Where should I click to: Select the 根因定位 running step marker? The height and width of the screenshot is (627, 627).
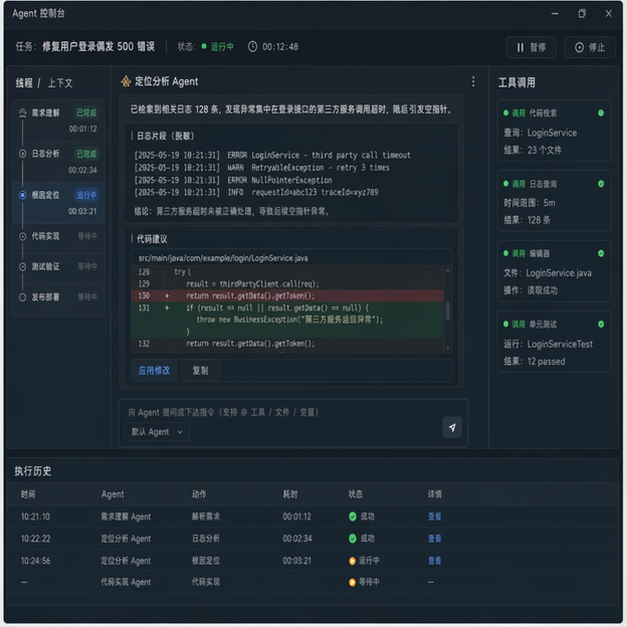tap(23, 195)
